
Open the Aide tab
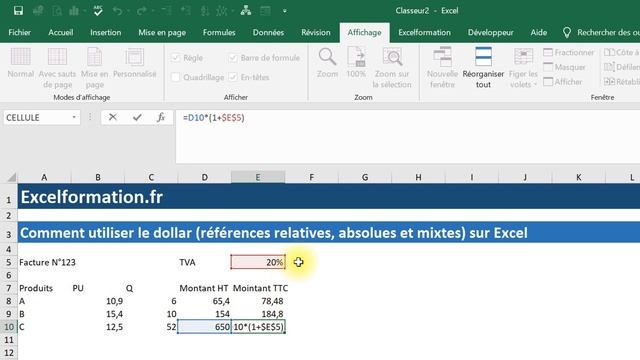(539, 32)
